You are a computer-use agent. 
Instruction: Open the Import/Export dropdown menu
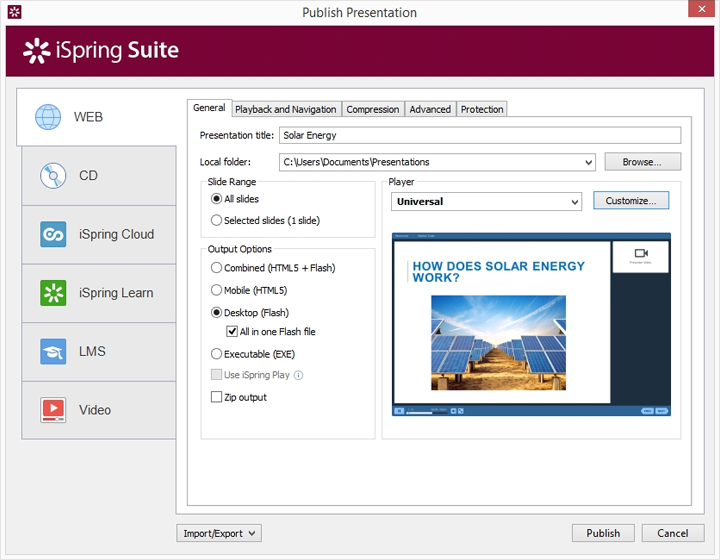[219, 533]
